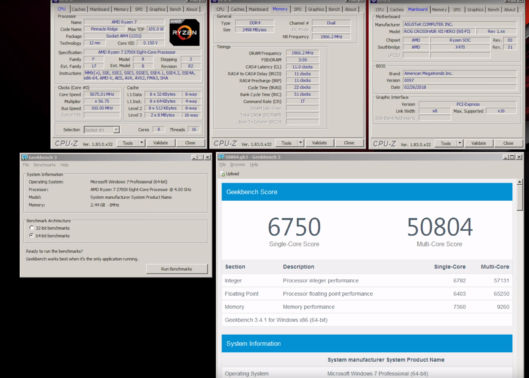Click Multi-Core Score 50804

point(440,227)
